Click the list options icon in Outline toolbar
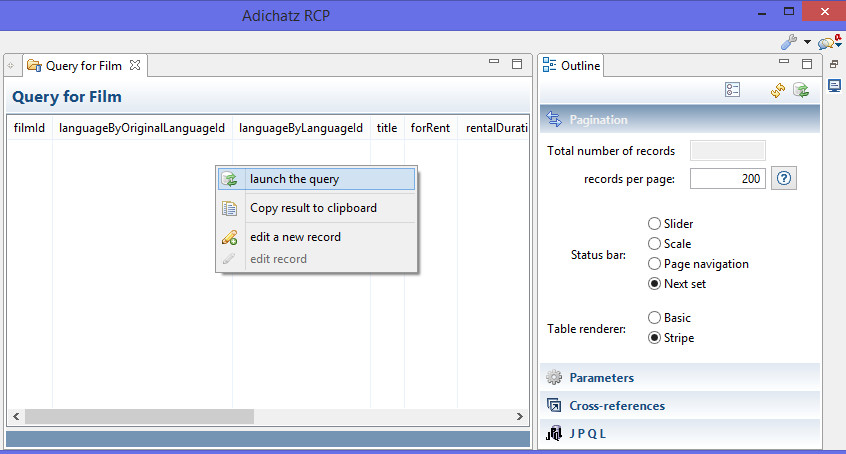 tap(733, 90)
